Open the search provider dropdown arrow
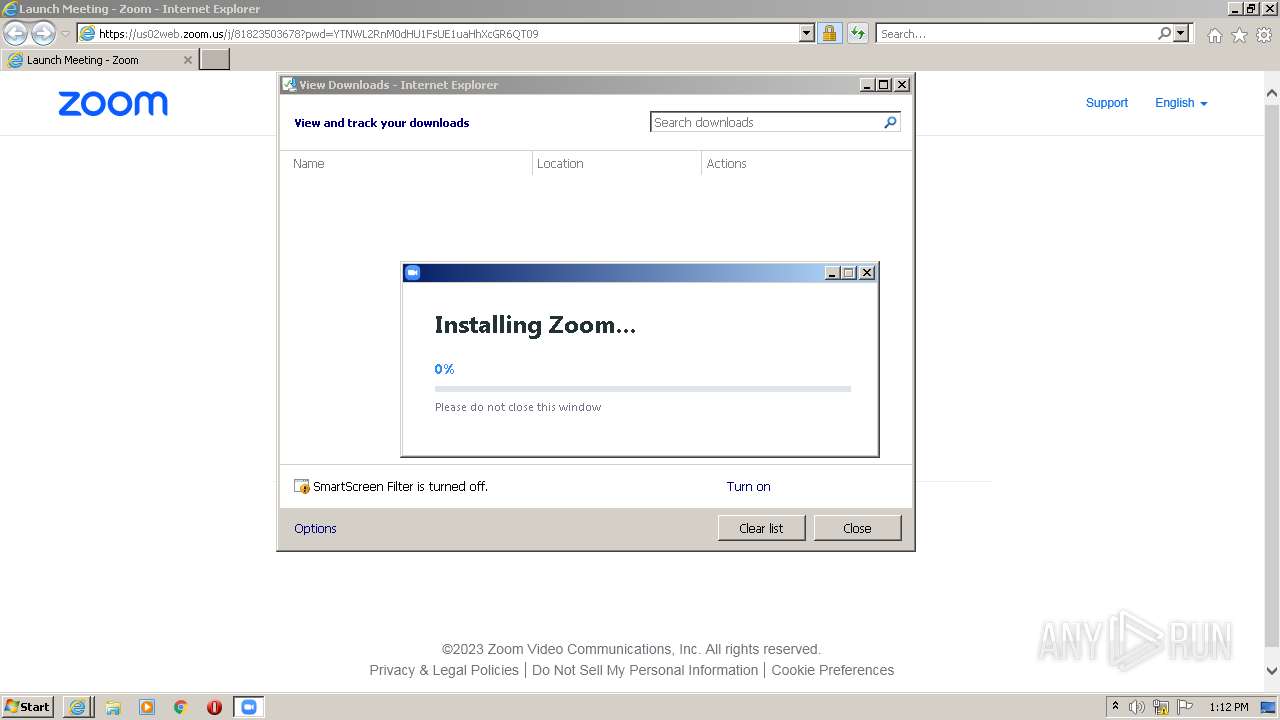Viewport: 1280px width, 720px height. [1181, 33]
